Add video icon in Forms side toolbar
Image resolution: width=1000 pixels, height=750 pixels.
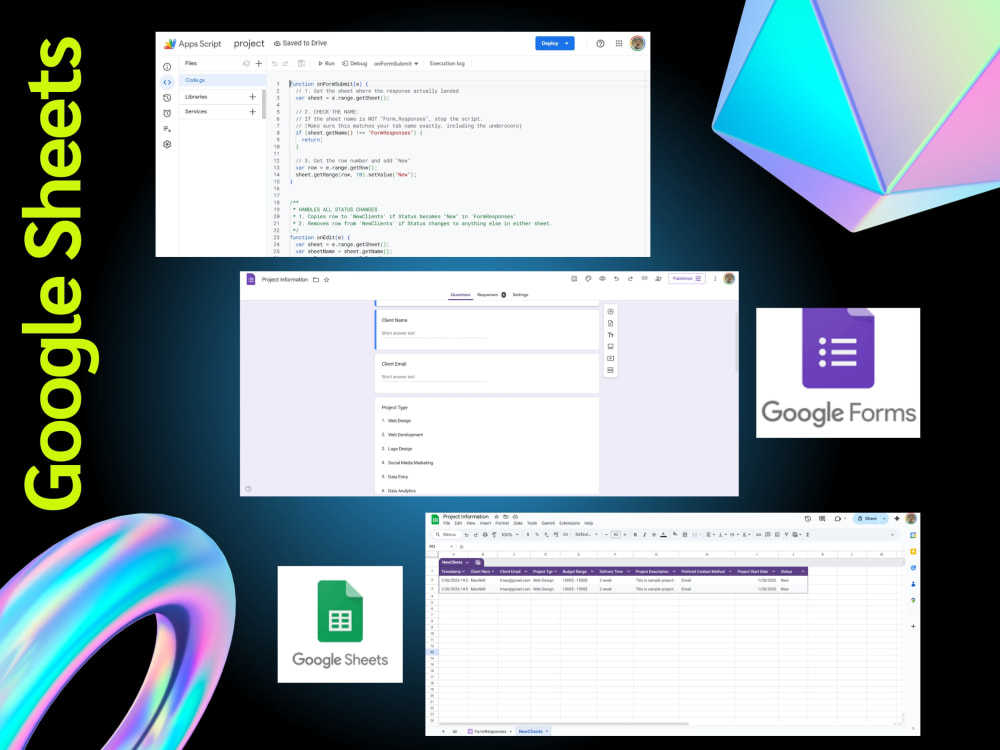(x=610, y=358)
